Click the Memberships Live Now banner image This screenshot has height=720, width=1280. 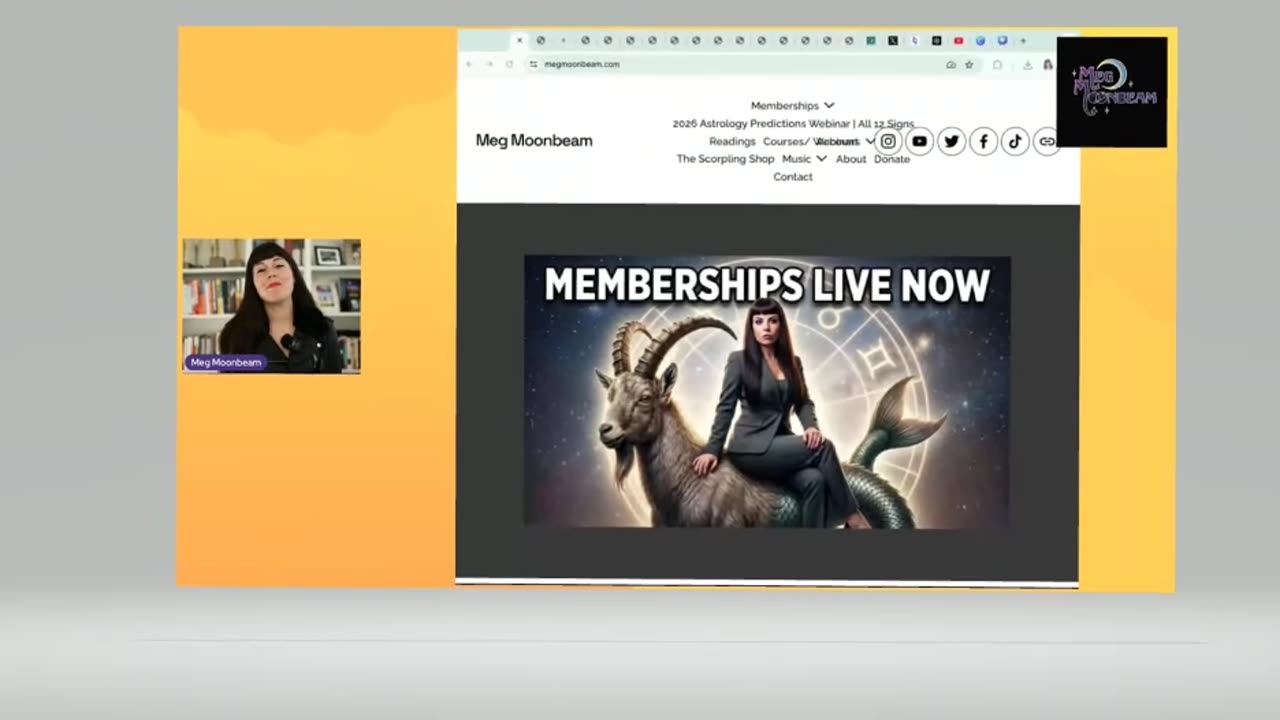pyautogui.click(x=767, y=391)
